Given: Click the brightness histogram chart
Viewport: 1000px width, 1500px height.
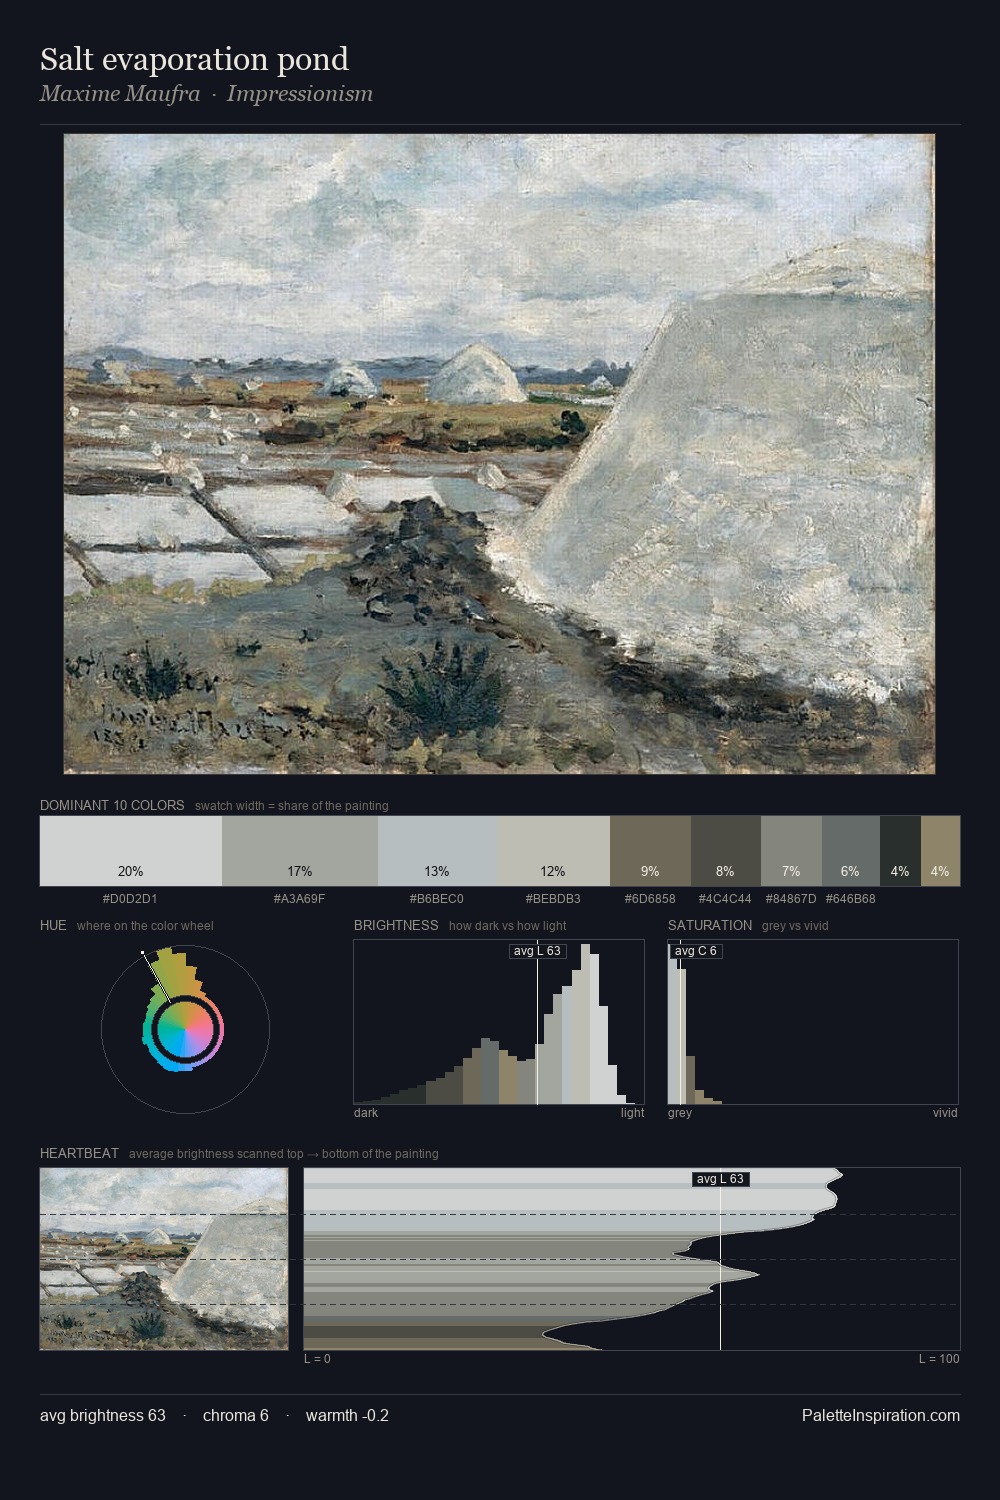Looking at the screenshot, I should [499, 1022].
